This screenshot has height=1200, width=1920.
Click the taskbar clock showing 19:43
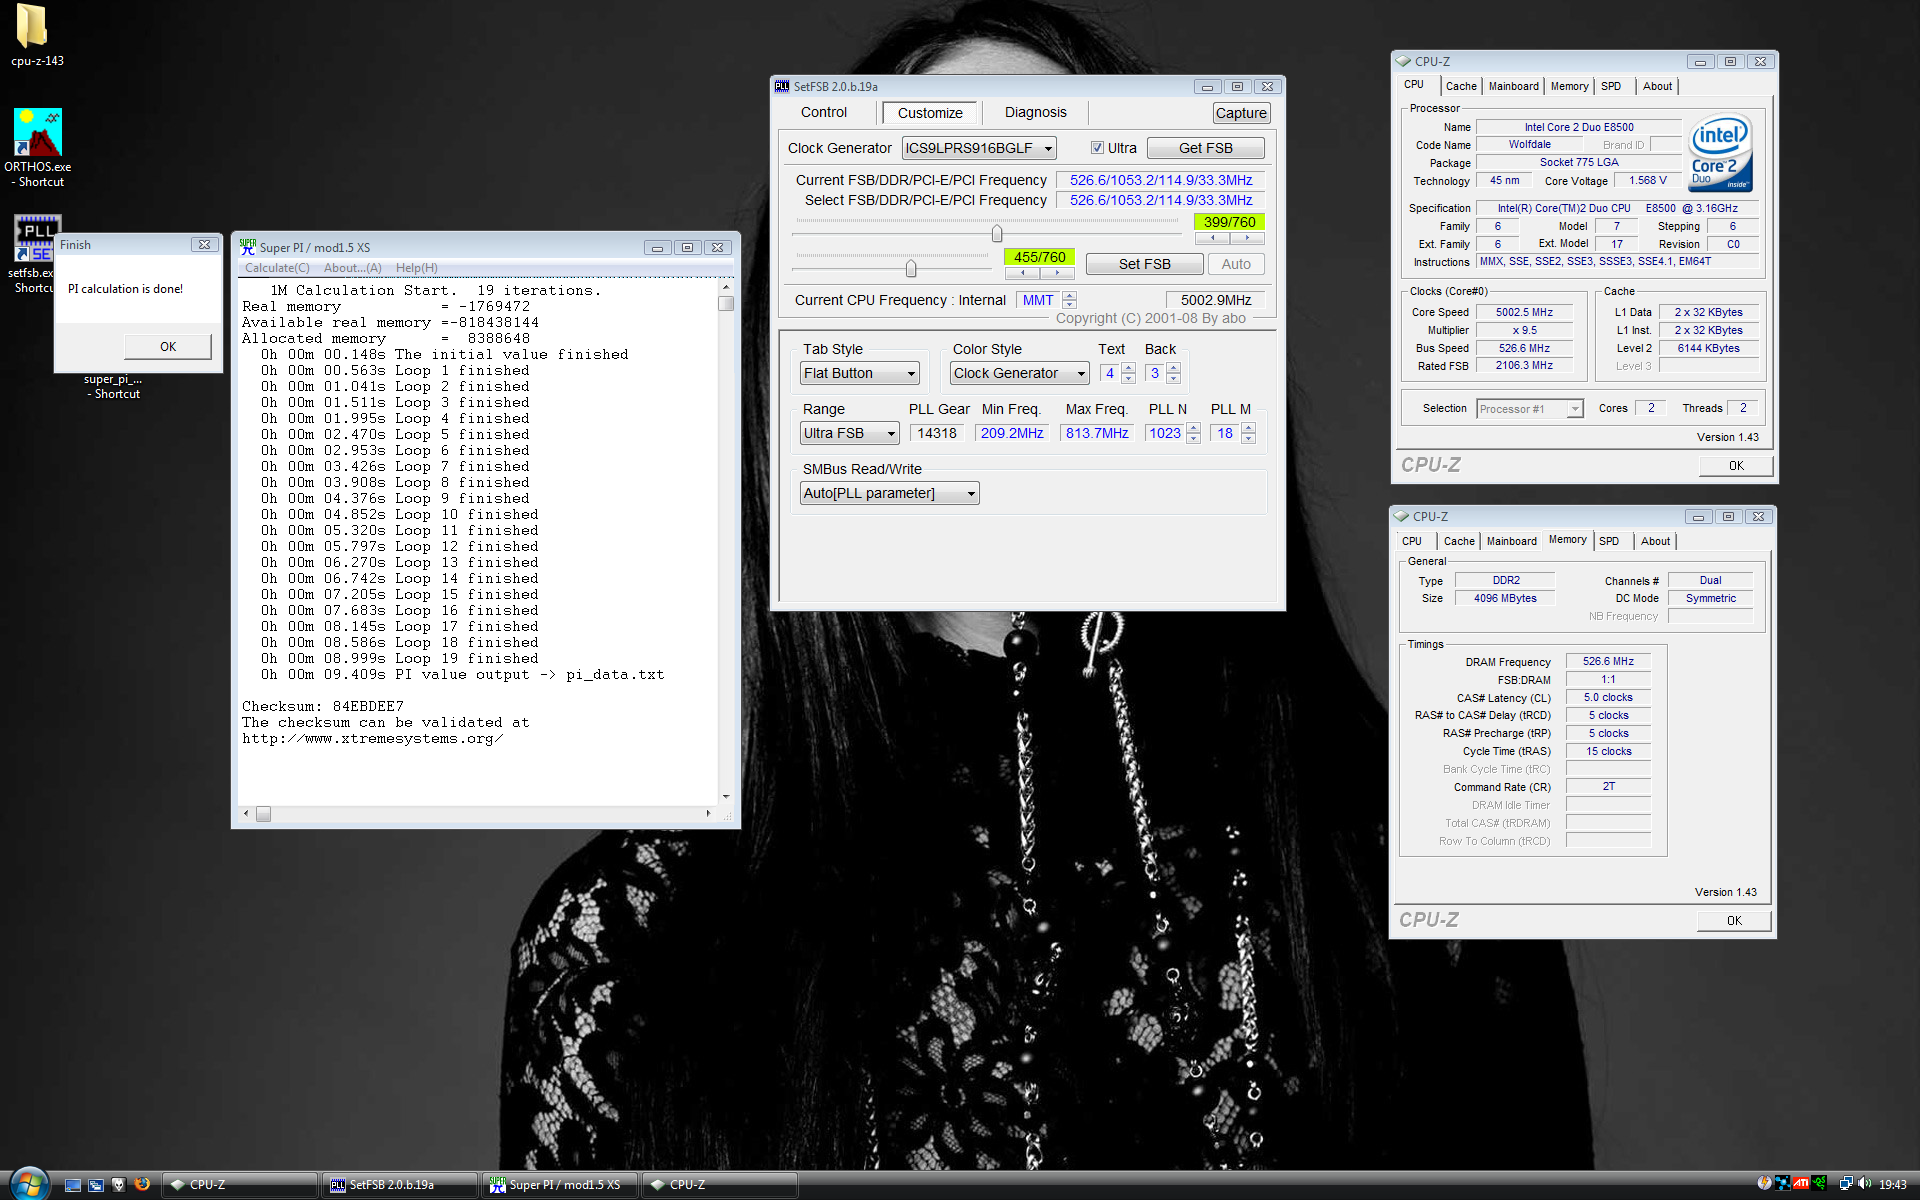1892,1185
